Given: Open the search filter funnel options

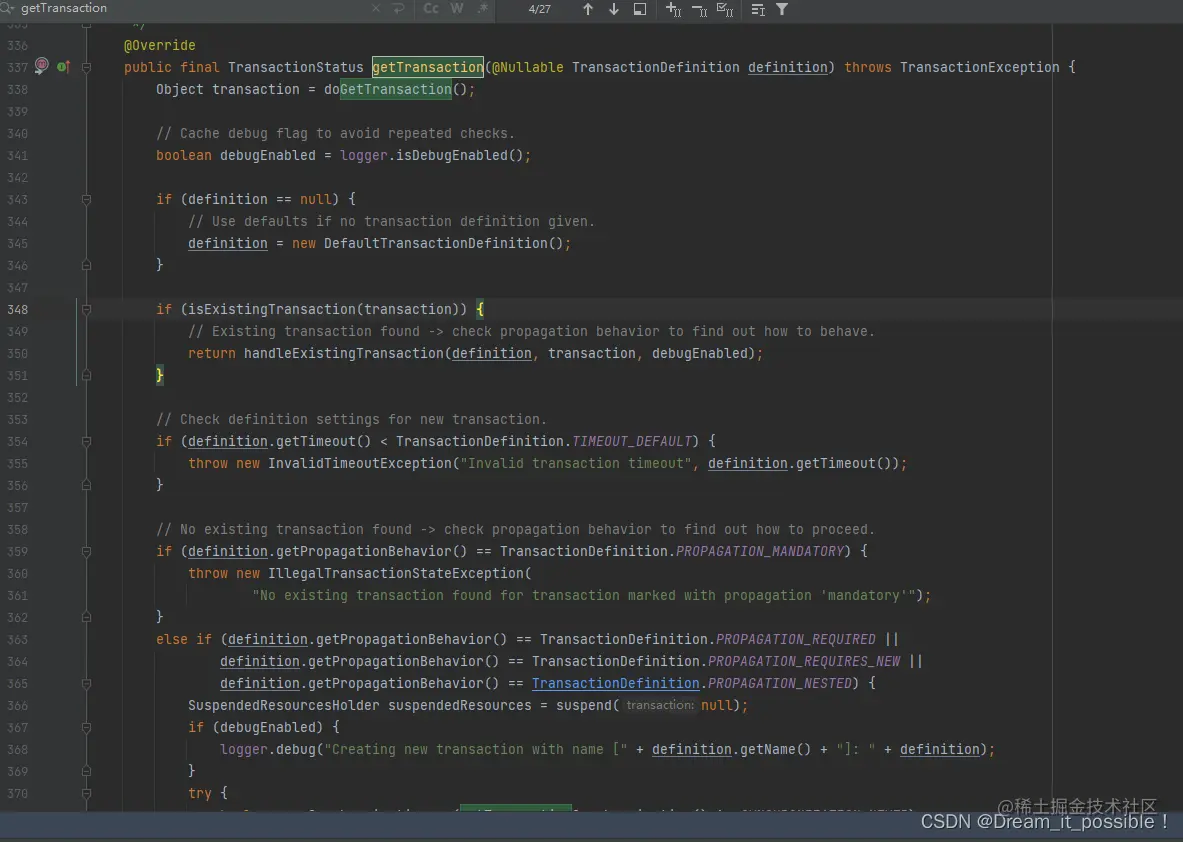Looking at the screenshot, I should coord(782,9).
